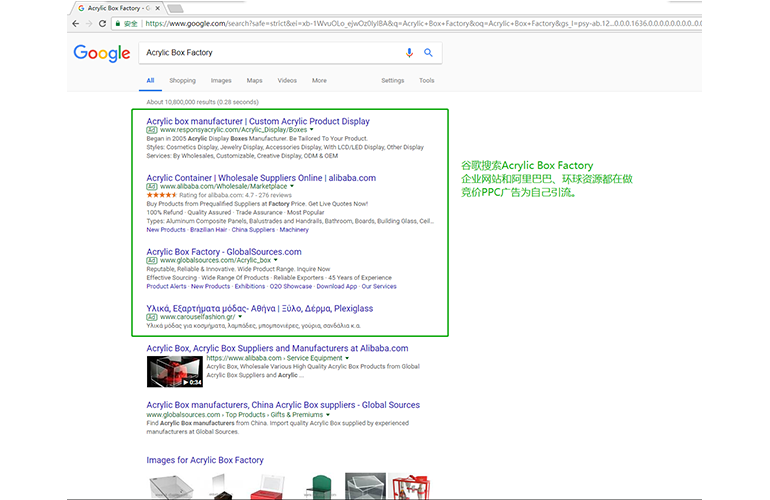Click the blue search magnifier icon
The image size is (770, 500).
coord(428,53)
